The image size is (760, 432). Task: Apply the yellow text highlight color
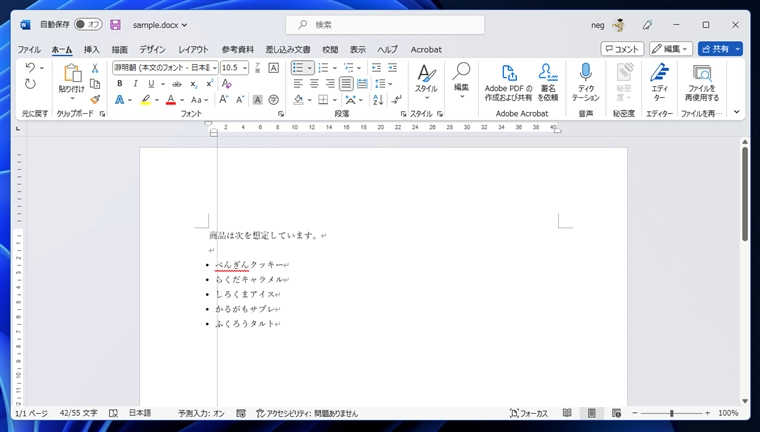click(145, 100)
